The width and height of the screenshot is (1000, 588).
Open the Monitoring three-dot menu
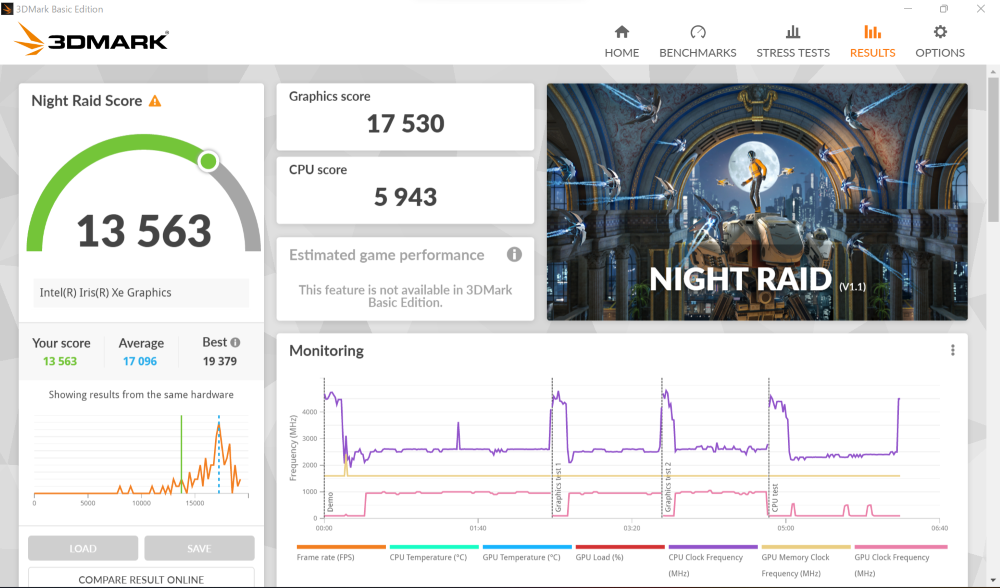tap(953, 350)
